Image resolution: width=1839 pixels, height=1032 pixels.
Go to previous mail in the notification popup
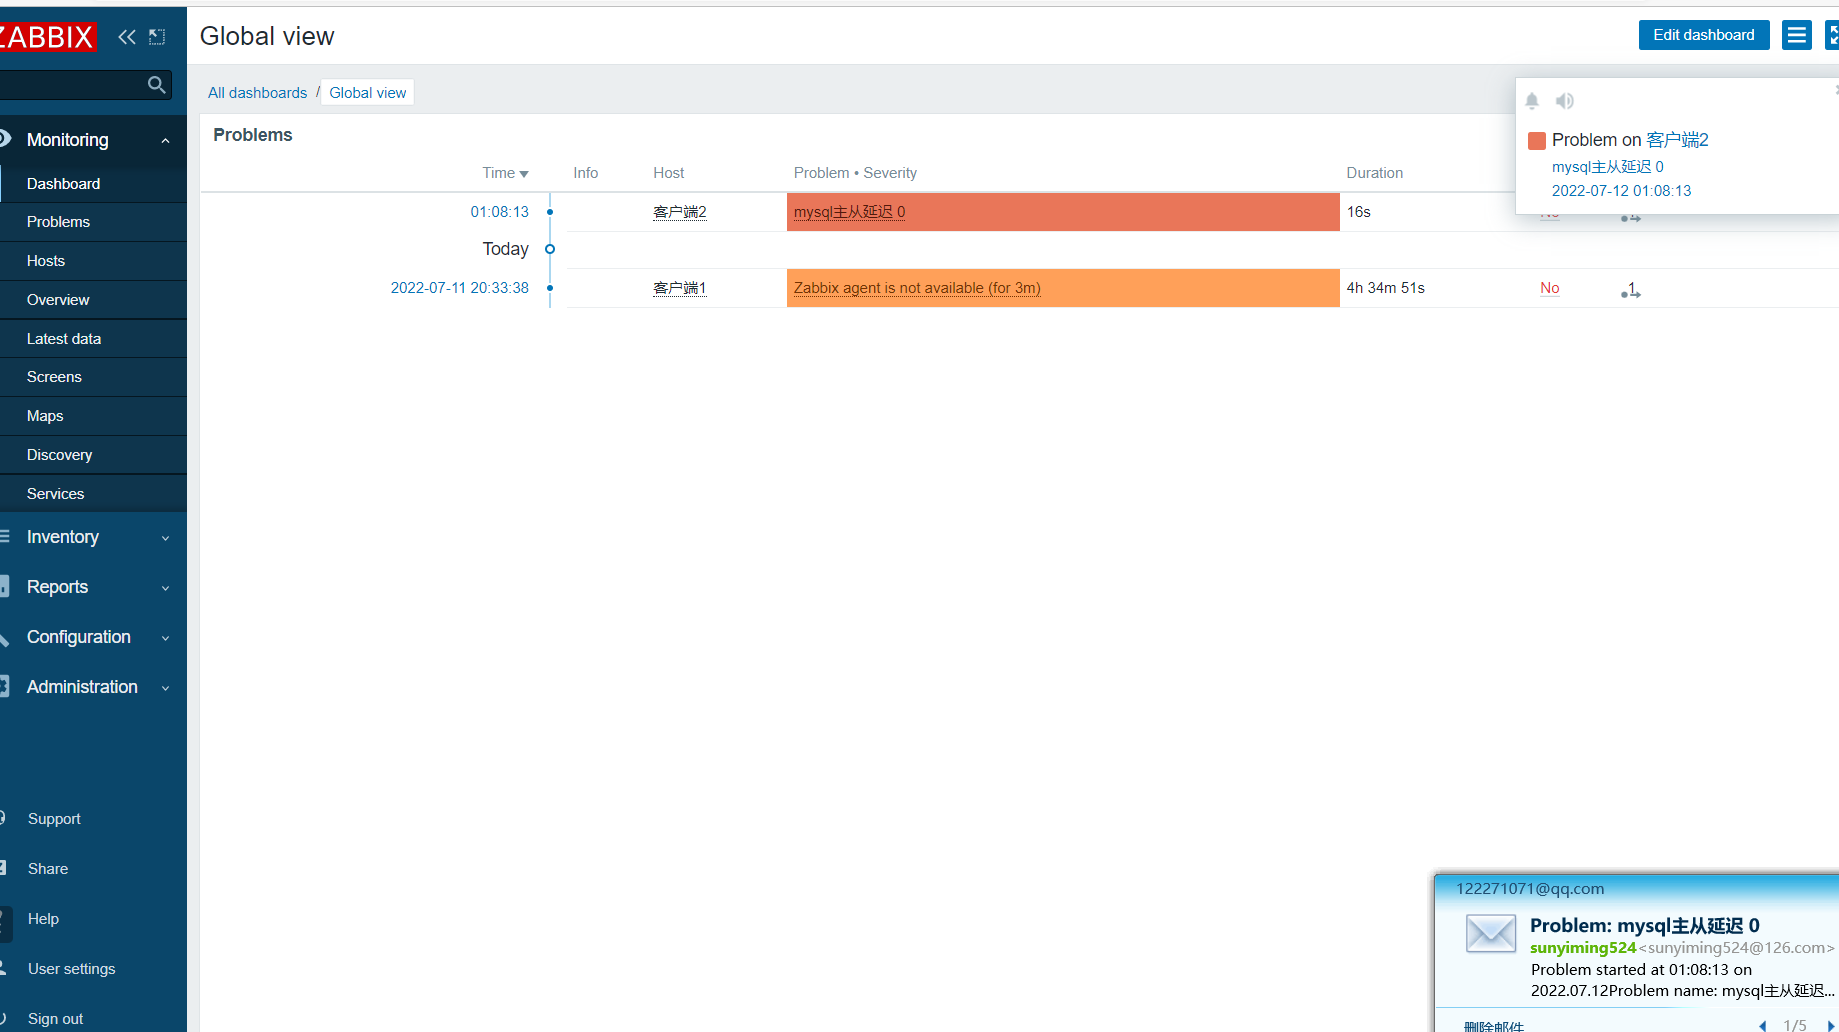point(1762,1025)
